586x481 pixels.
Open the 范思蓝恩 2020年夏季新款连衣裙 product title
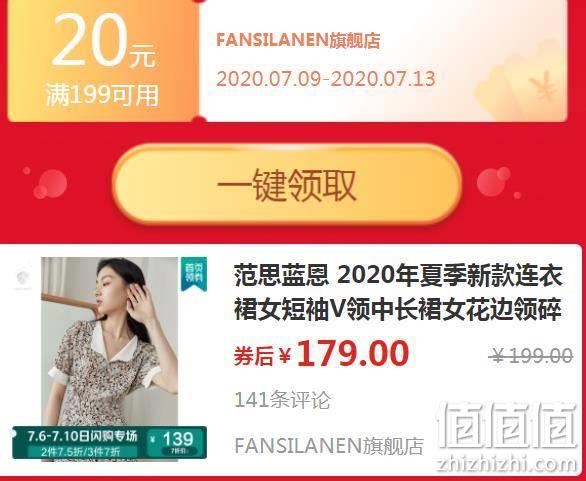[x=398, y=293]
